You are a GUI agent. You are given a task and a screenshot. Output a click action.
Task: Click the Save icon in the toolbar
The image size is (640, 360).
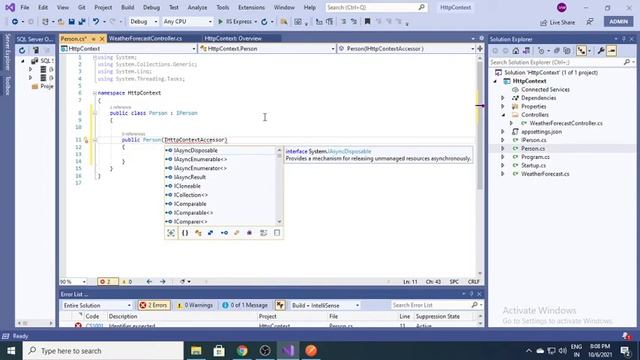(71, 22)
